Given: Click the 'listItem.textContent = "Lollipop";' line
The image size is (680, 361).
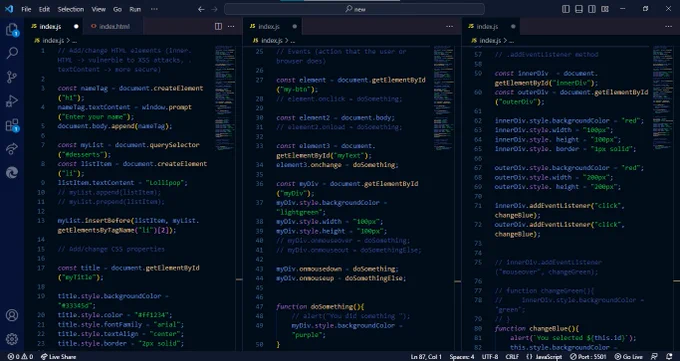Looking at the screenshot, I should (x=122, y=183).
